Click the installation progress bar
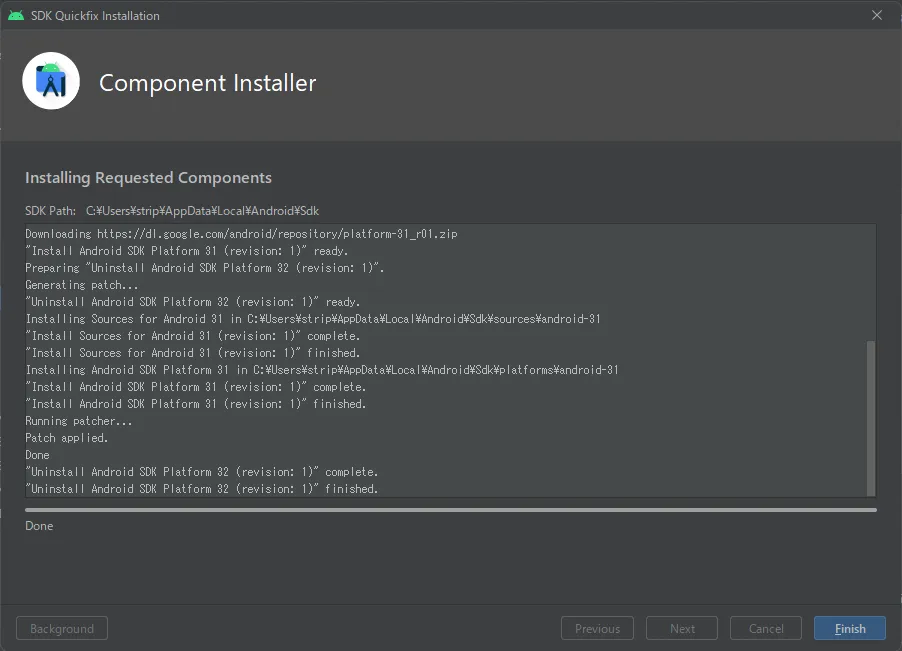The width and height of the screenshot is (902, 651). tap(450, 510)
